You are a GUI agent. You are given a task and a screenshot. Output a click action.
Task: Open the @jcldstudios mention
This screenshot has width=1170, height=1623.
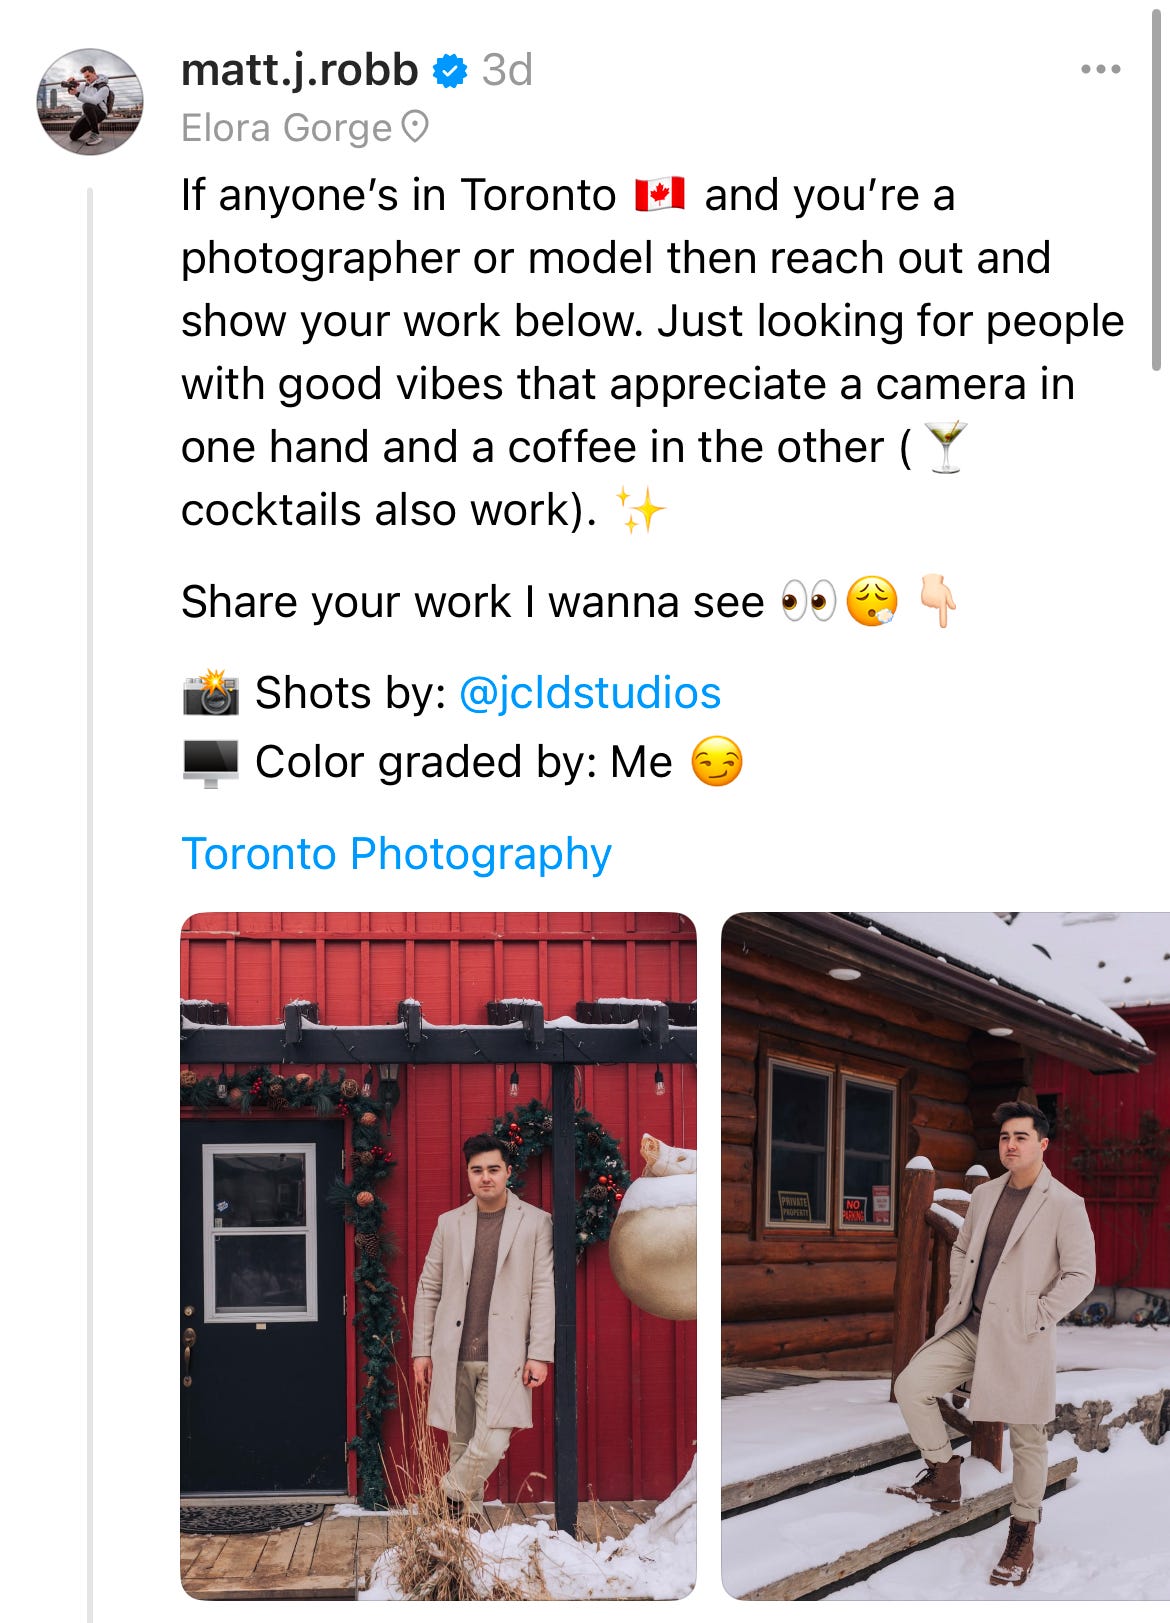[590, 693]
